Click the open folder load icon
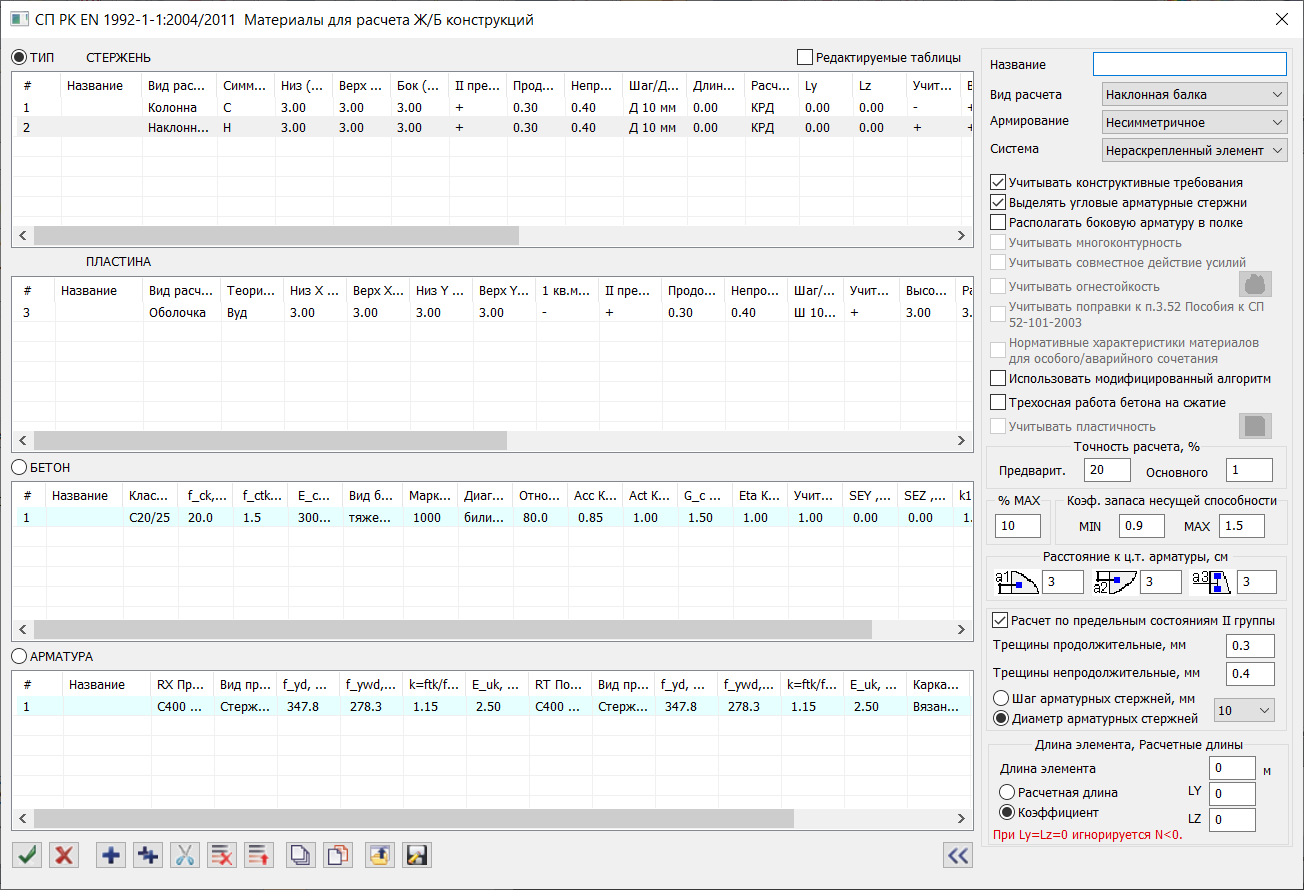The height and width of the screenshot is (890, 1304). coord(379,855)
